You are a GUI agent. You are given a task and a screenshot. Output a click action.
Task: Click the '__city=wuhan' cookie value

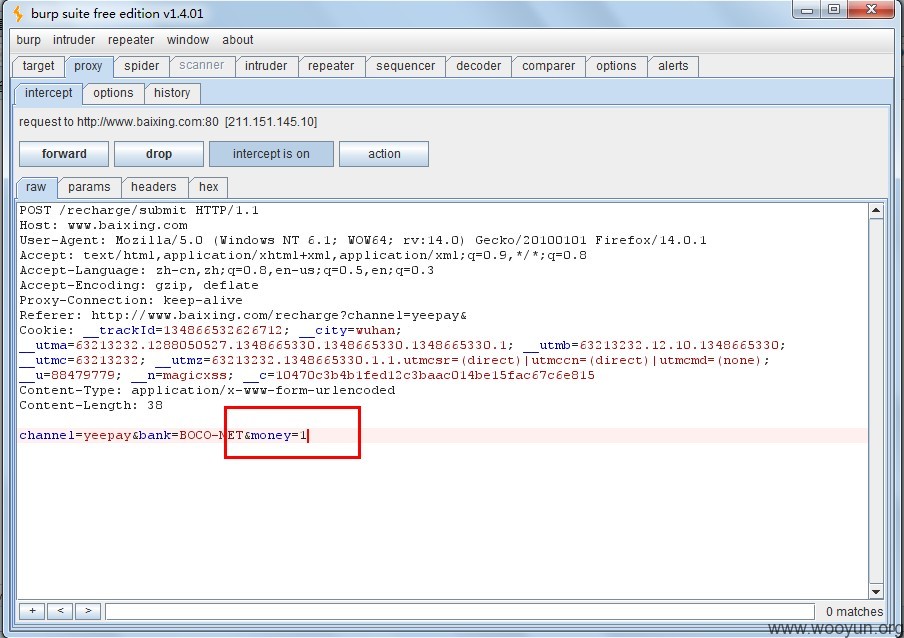(347, 330)
